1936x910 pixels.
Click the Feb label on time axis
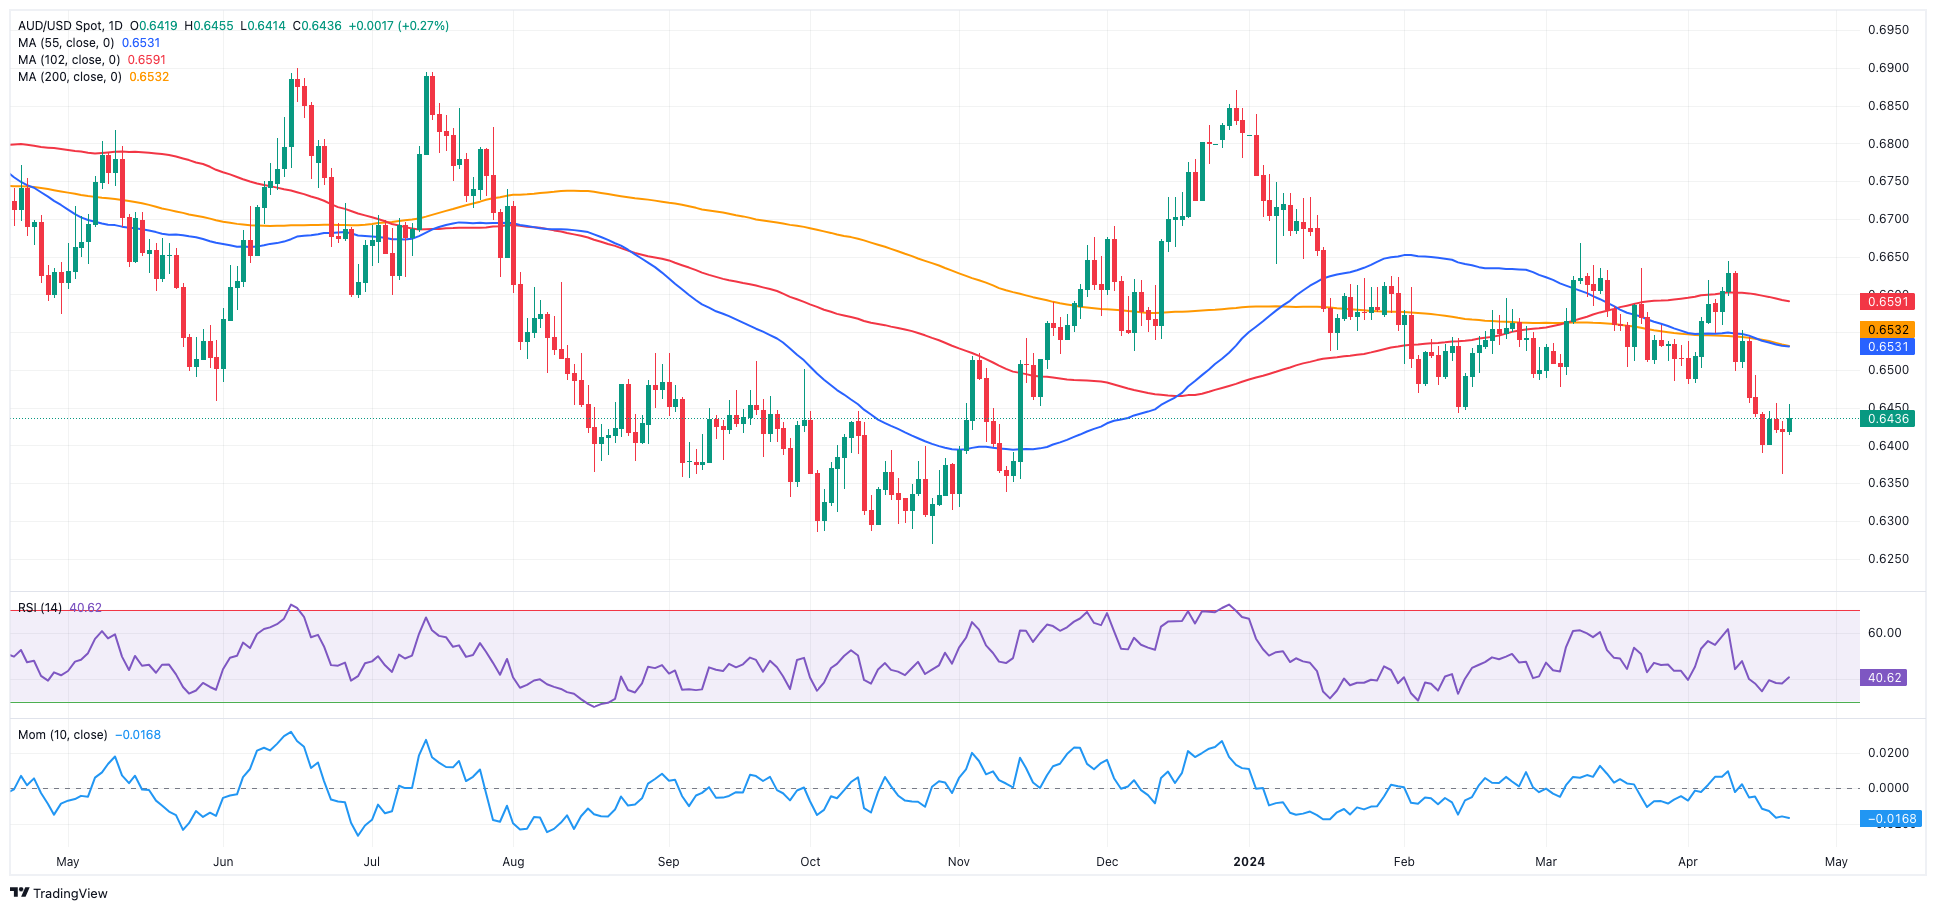(x=1404, y=862)
